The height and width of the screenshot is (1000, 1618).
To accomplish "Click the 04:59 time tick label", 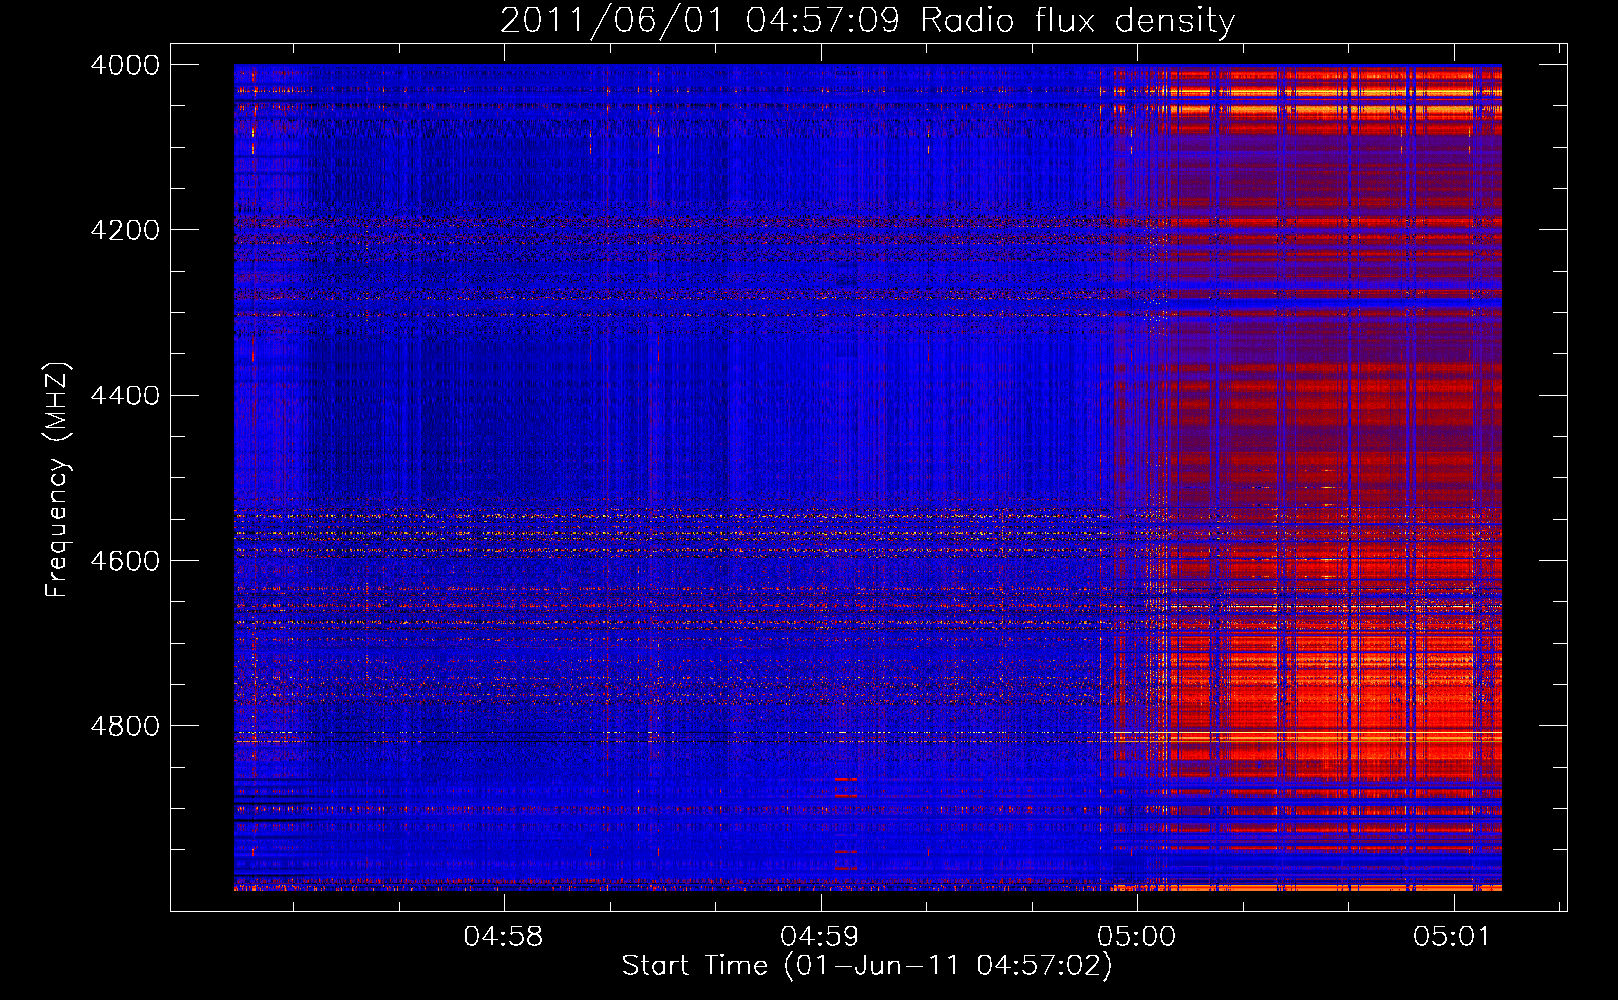I will click(820, 937).
